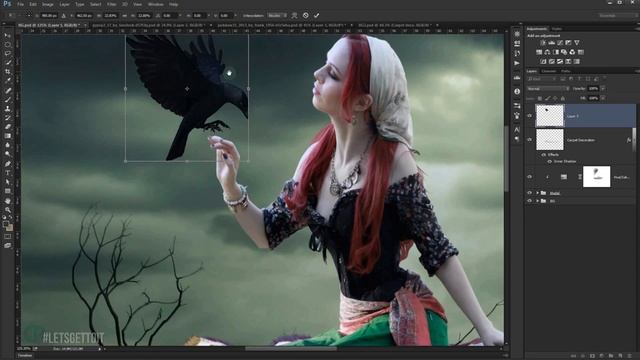Open the Filter menu
The height and width of the screenshot is (360, 640).
(x=111, y=4)
